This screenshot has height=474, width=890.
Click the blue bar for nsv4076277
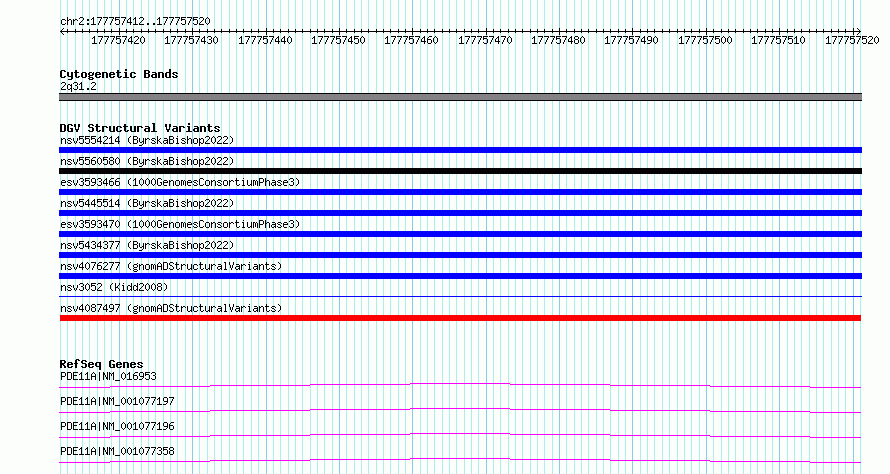coord(460,276)
